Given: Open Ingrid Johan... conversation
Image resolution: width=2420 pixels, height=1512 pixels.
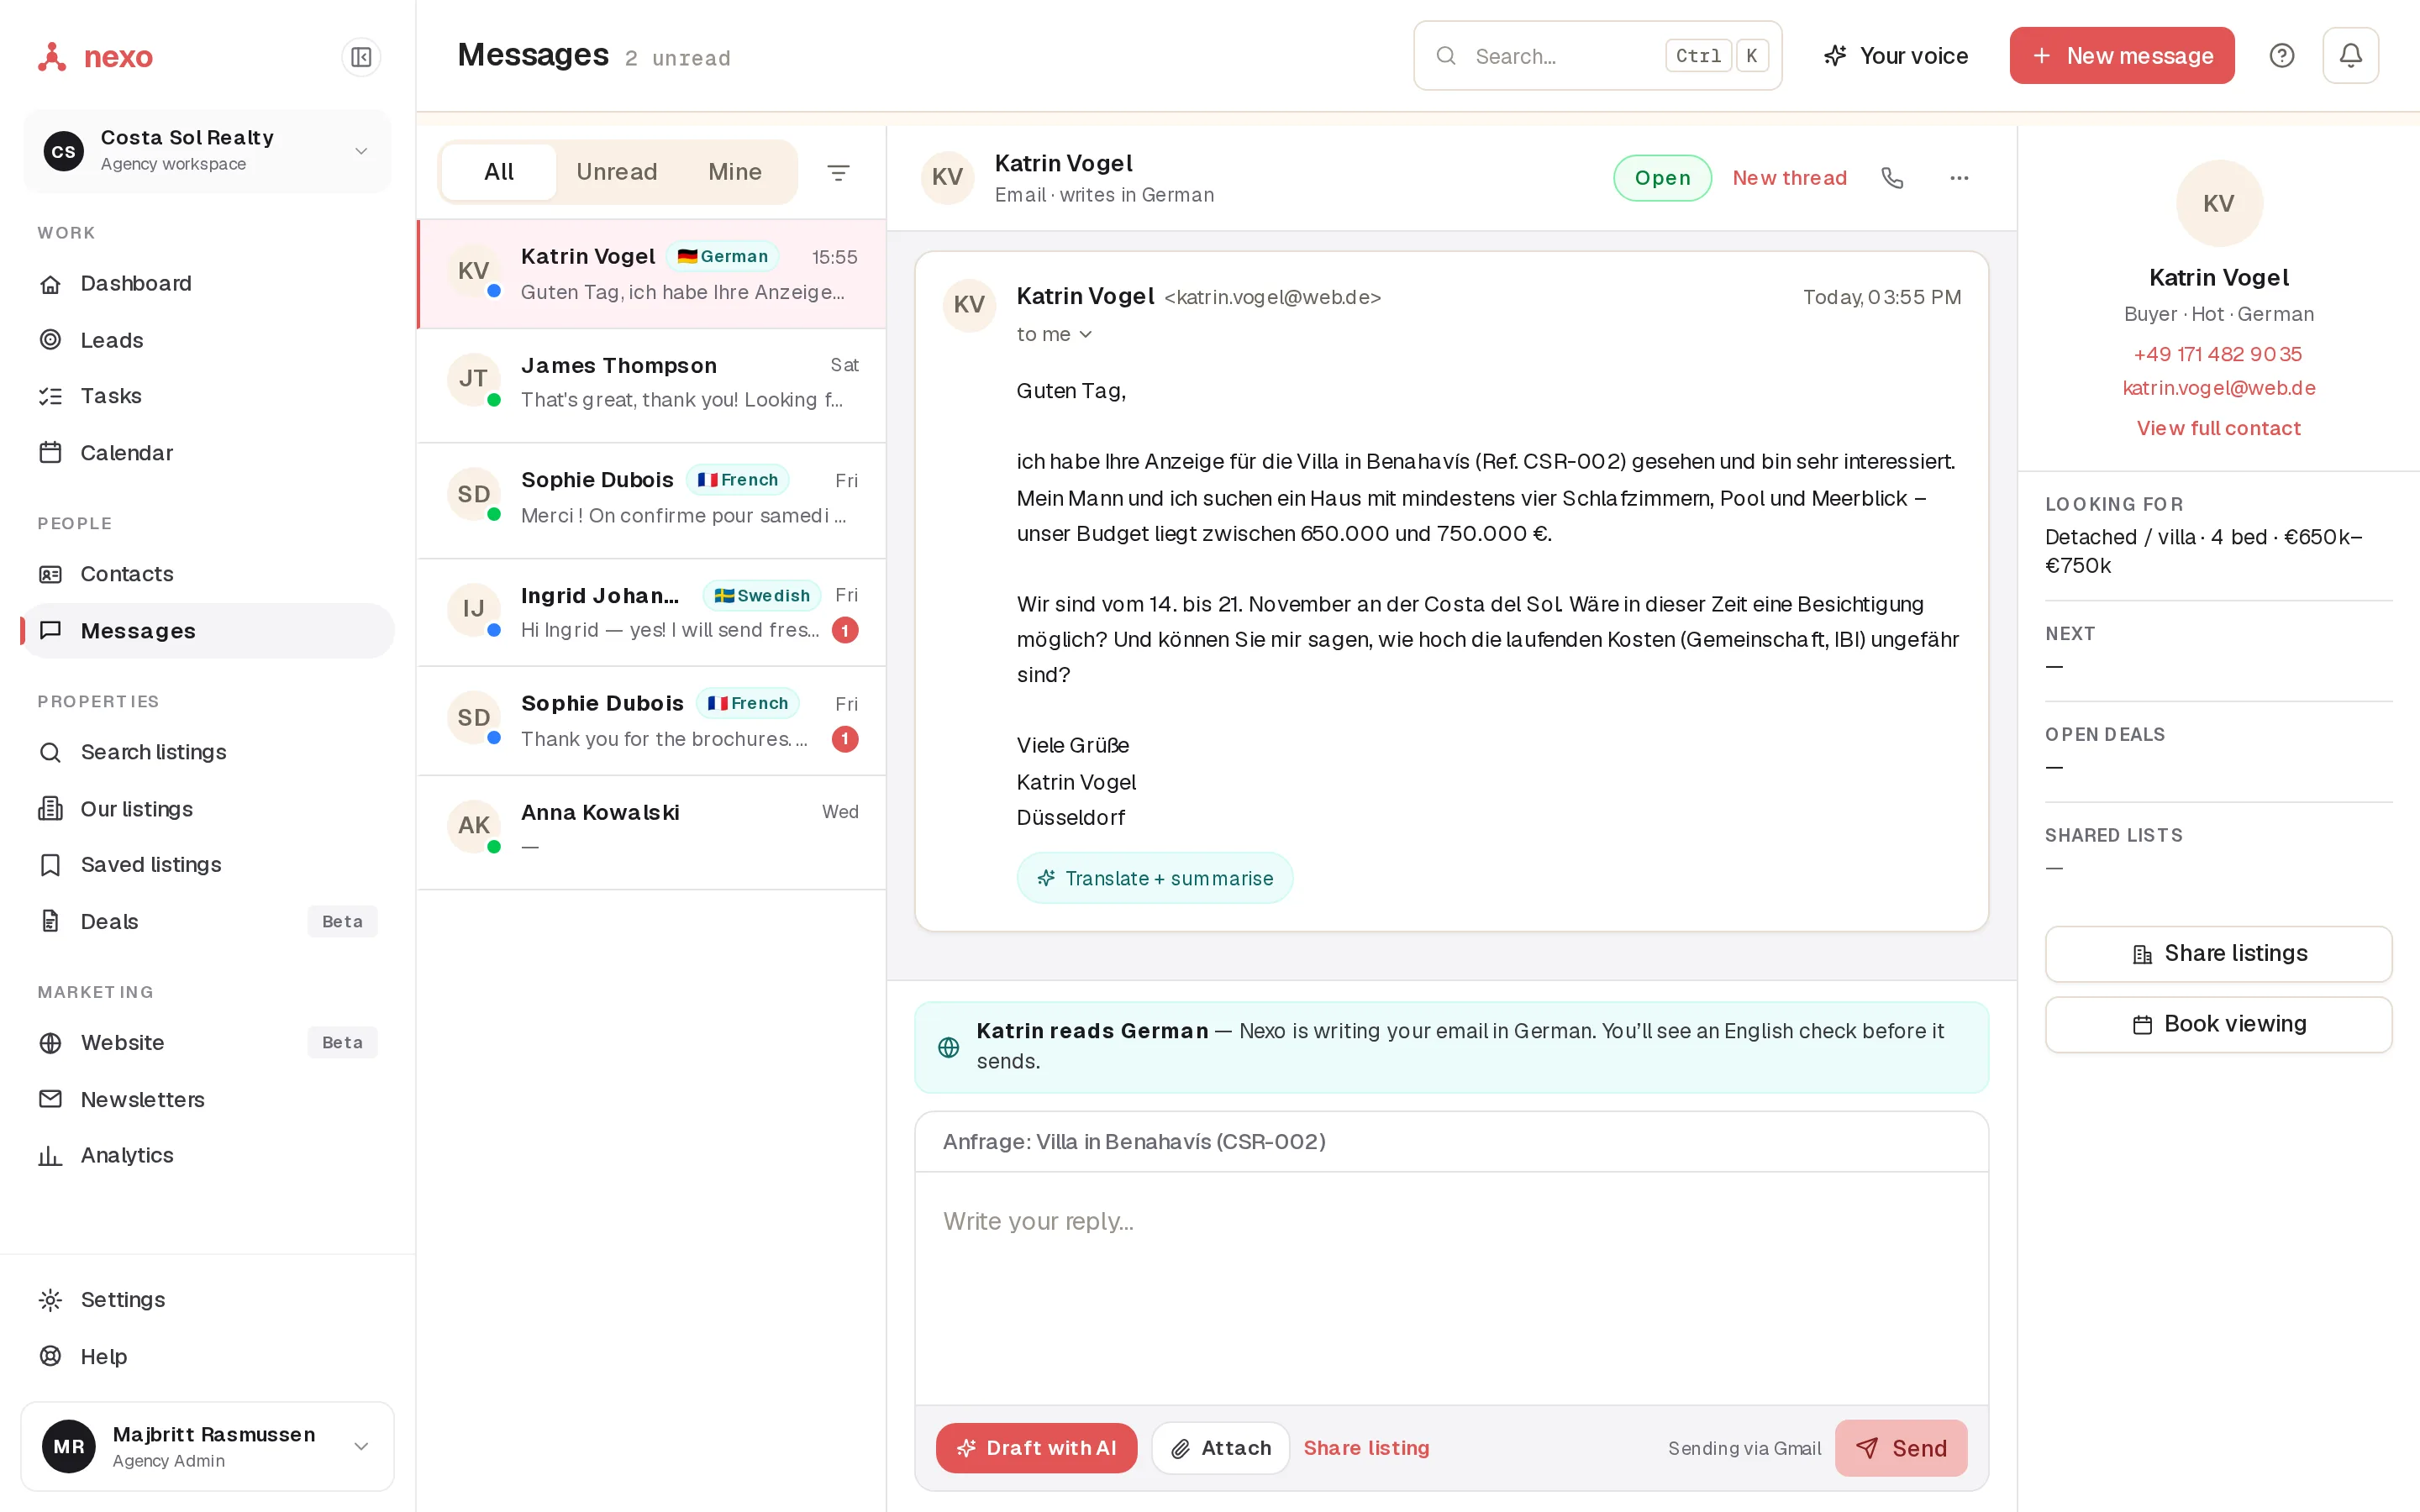Looking at the screenshot, I should (x=651, y=612).
